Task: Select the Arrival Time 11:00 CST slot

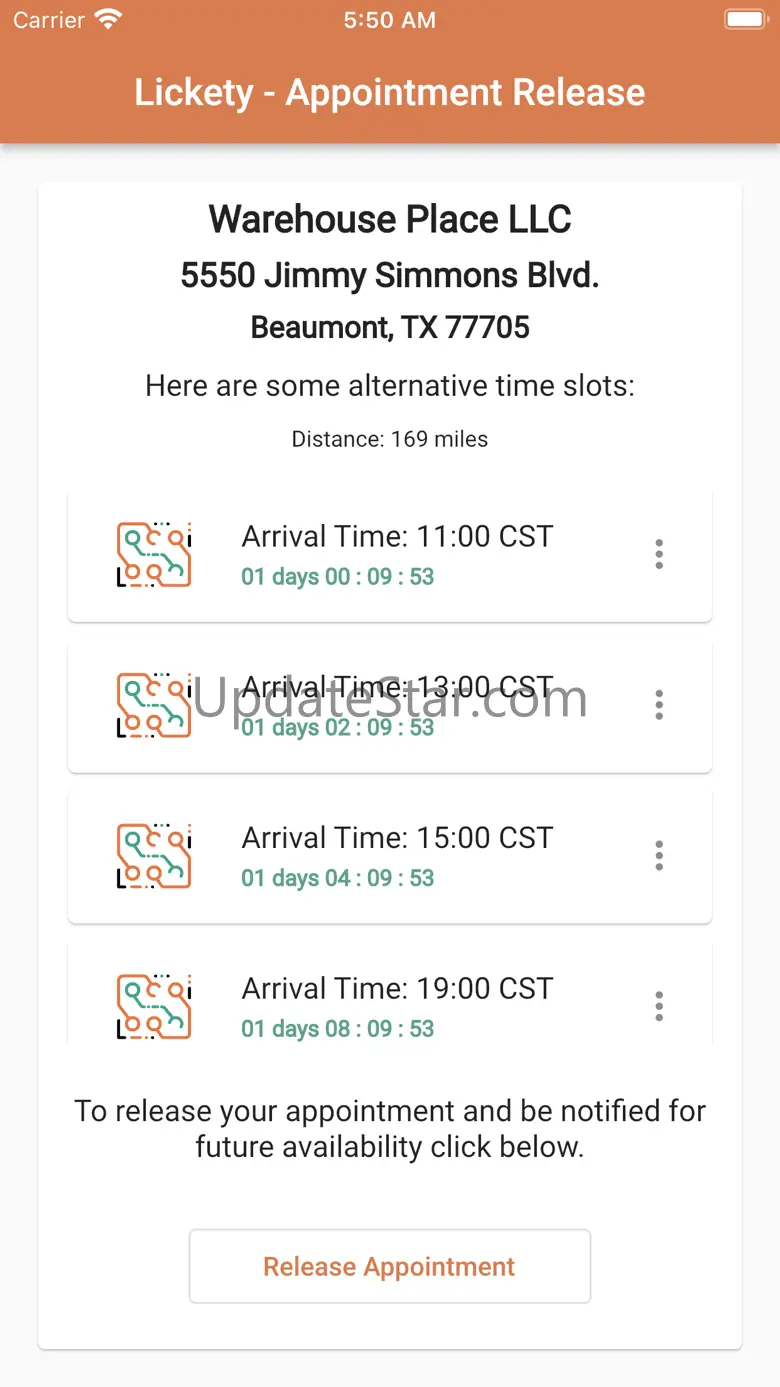Action: coord(397,537)
